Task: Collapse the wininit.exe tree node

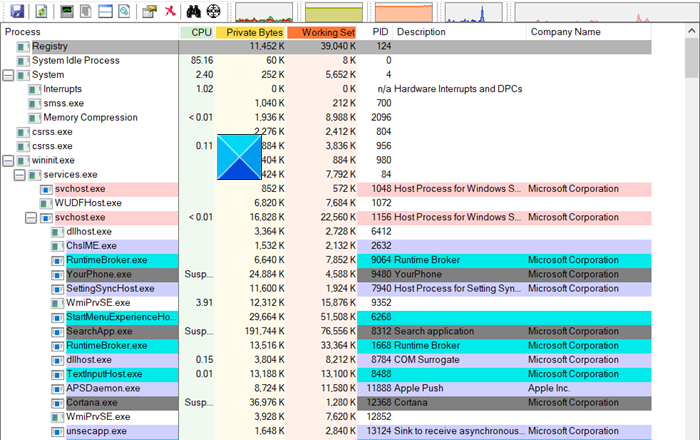Action: tap(9, 160)
